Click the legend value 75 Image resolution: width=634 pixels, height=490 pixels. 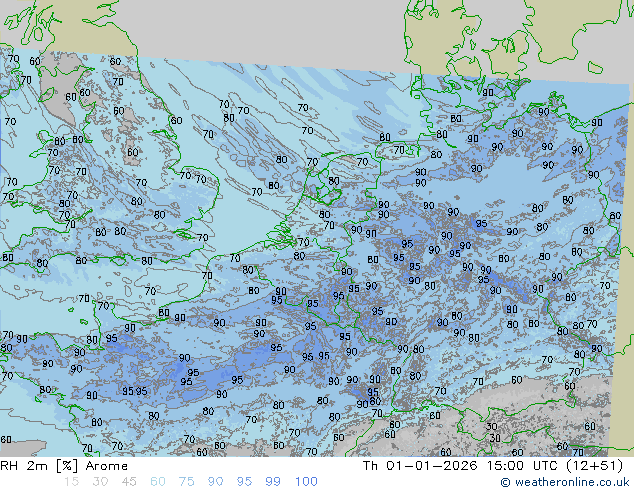[x=186, y=482]
